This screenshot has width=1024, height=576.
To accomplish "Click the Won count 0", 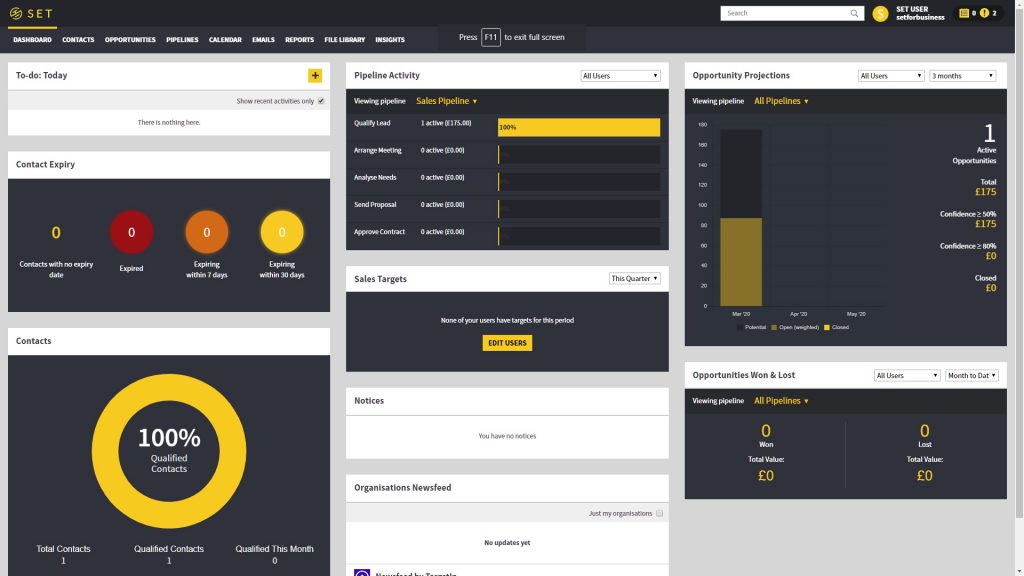I will [x=766, y=431].
